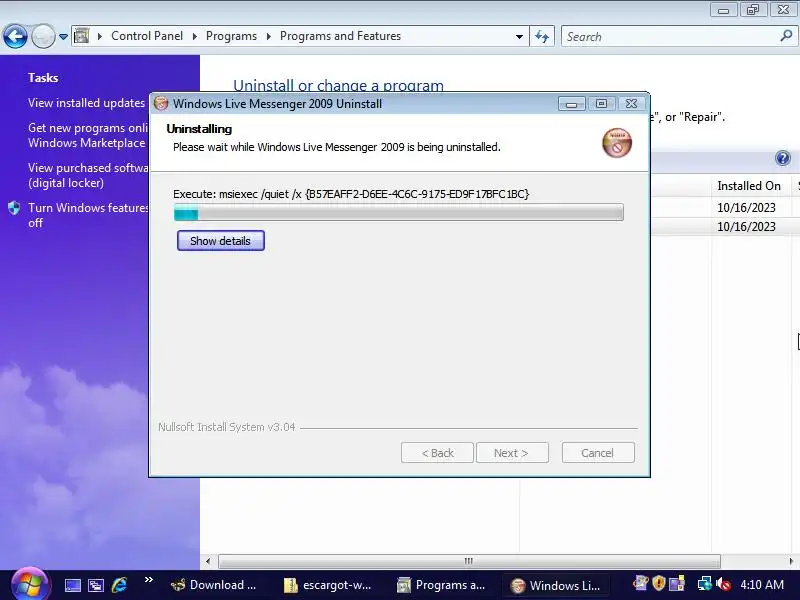Click the security shield tray icon
This screenshot has width=800, height=600.
click(x=659, y=583)
